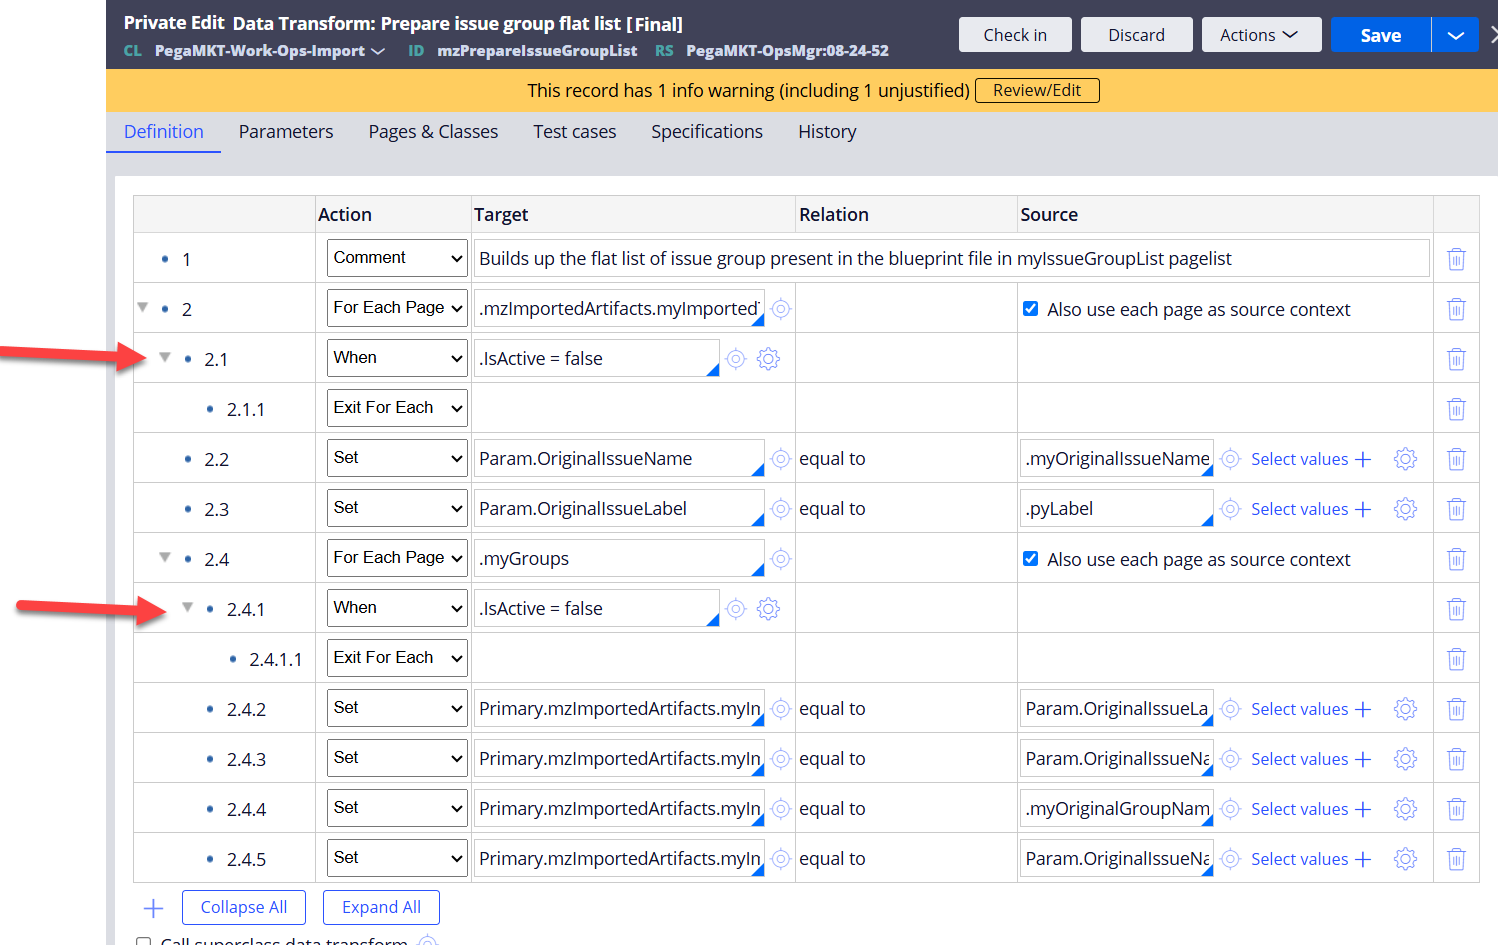
Task: Switch to the Parameters tab
Action: point(286,132)
